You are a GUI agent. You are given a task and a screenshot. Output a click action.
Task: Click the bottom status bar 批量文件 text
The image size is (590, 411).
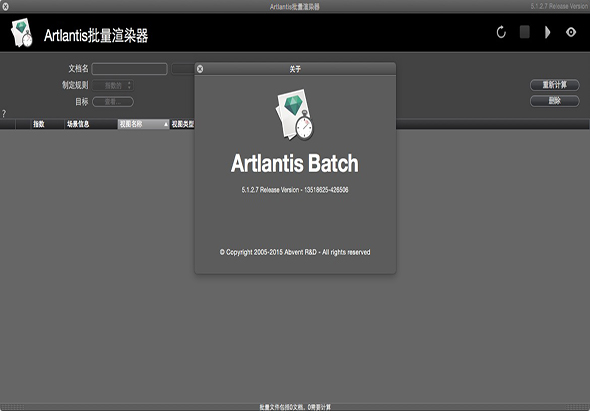[295, 407]
